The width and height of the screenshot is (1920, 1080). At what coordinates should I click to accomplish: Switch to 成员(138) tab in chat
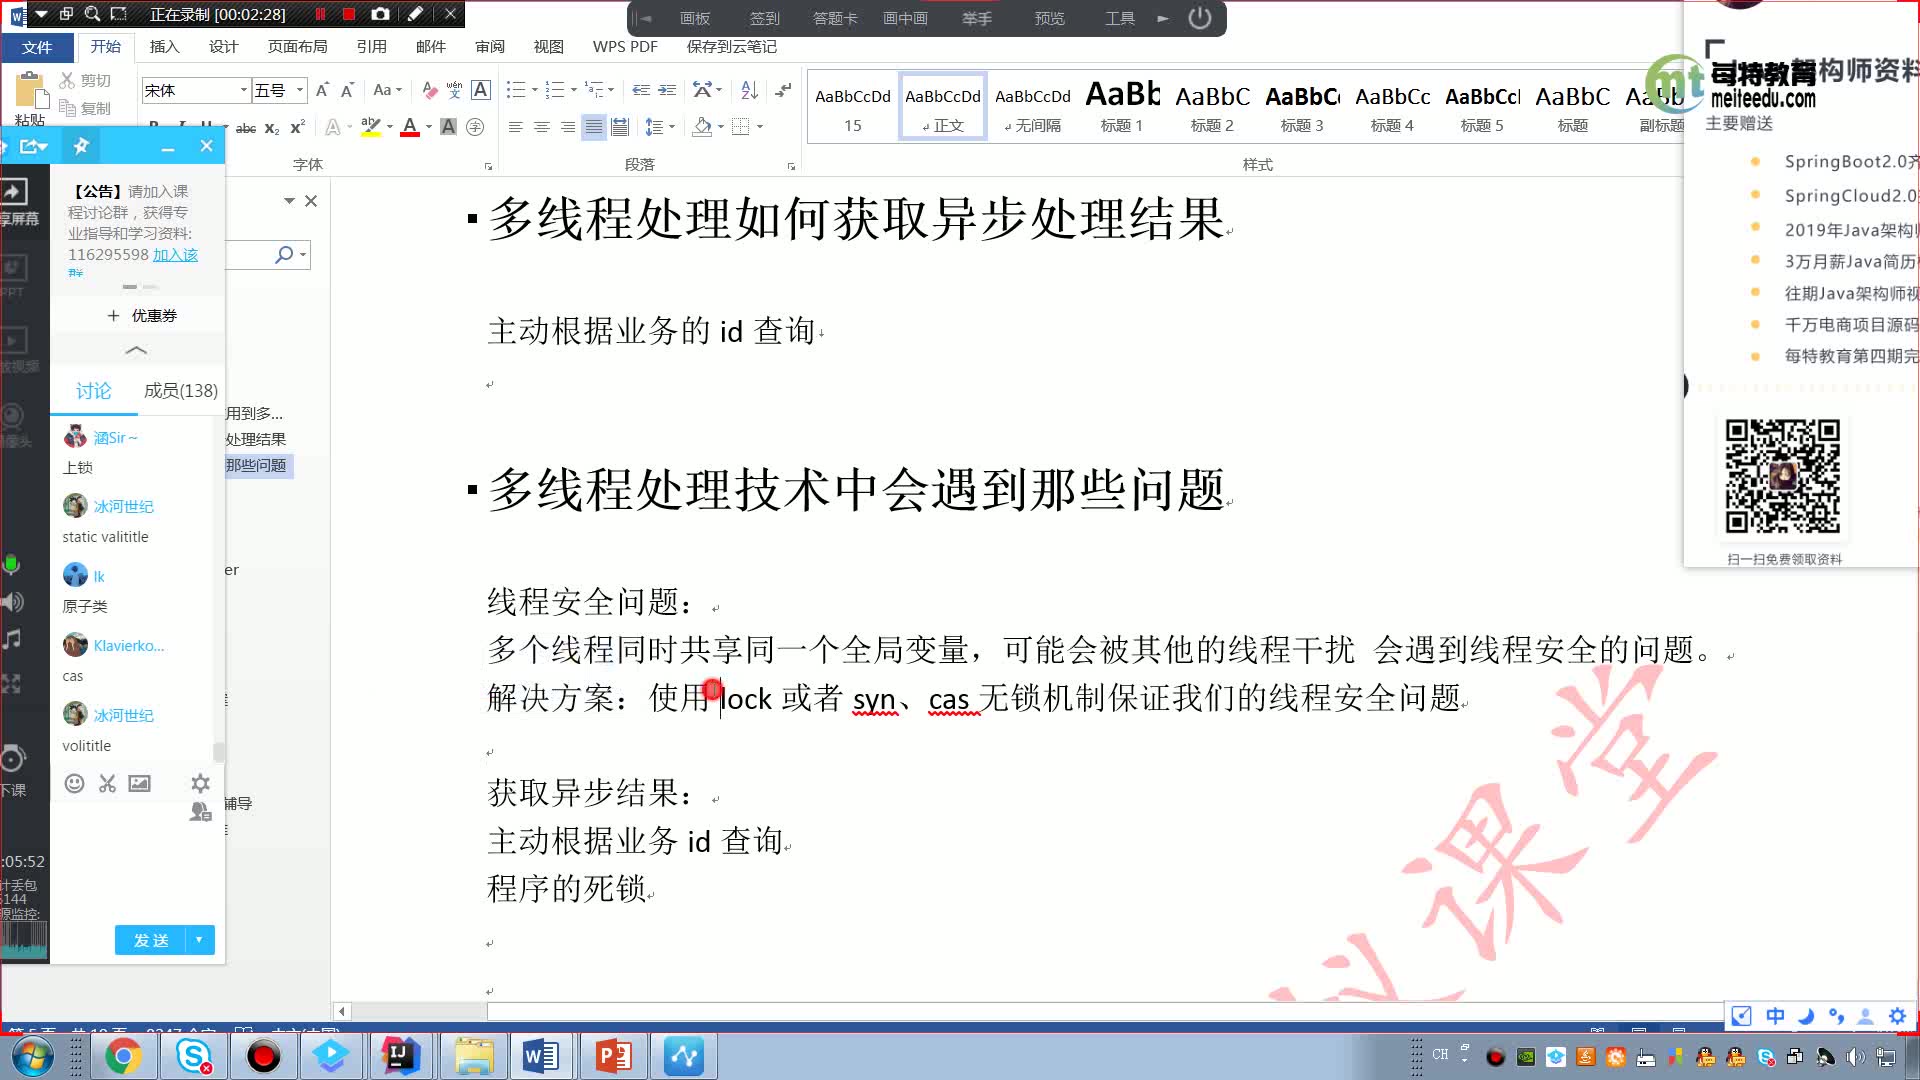pyautogui.click(x=181, y=390)
